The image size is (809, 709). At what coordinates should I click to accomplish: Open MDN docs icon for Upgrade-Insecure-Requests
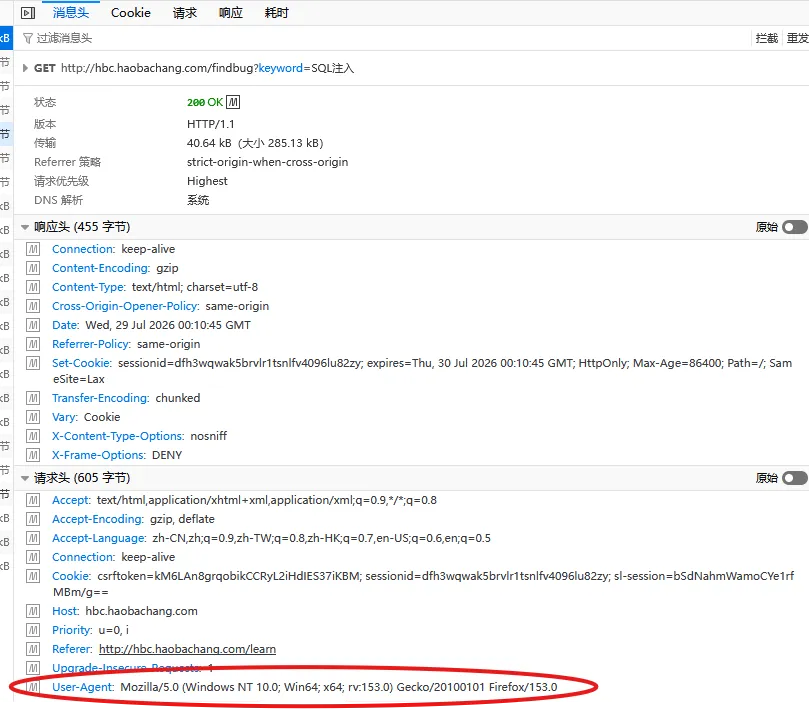(x=33, y=668)
